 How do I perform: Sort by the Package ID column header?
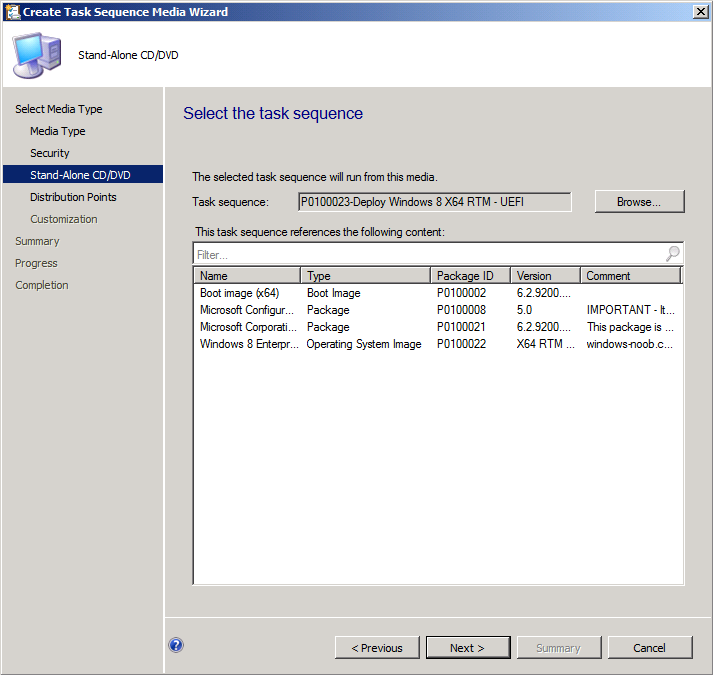click(471, 276)
